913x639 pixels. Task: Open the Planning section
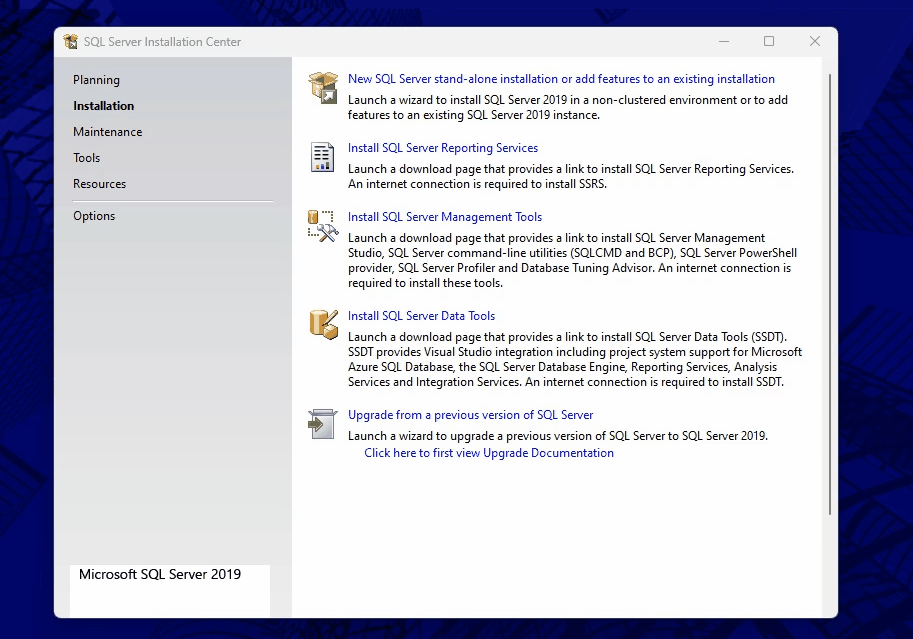tap(96, 80)
